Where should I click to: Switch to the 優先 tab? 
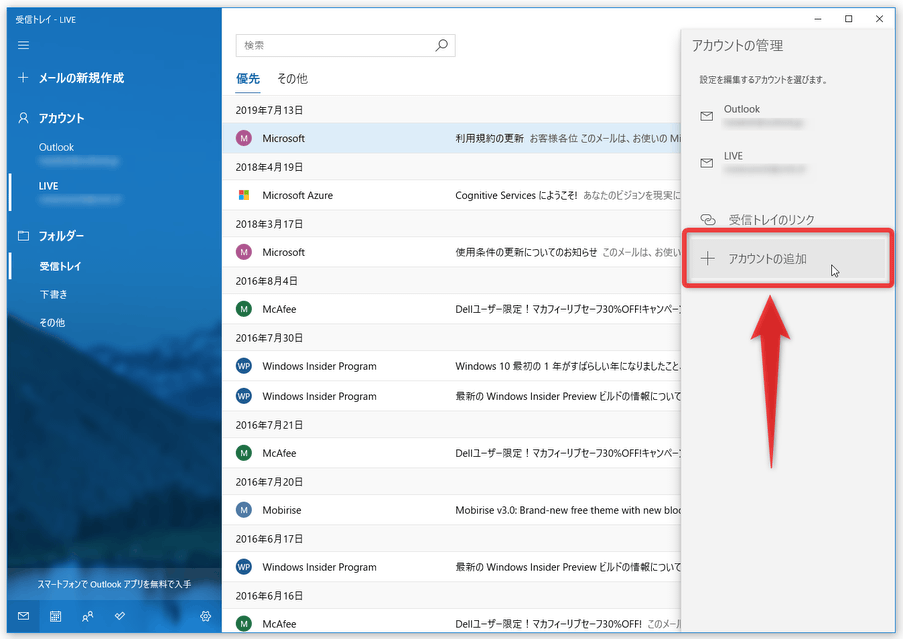click(248, 79)
